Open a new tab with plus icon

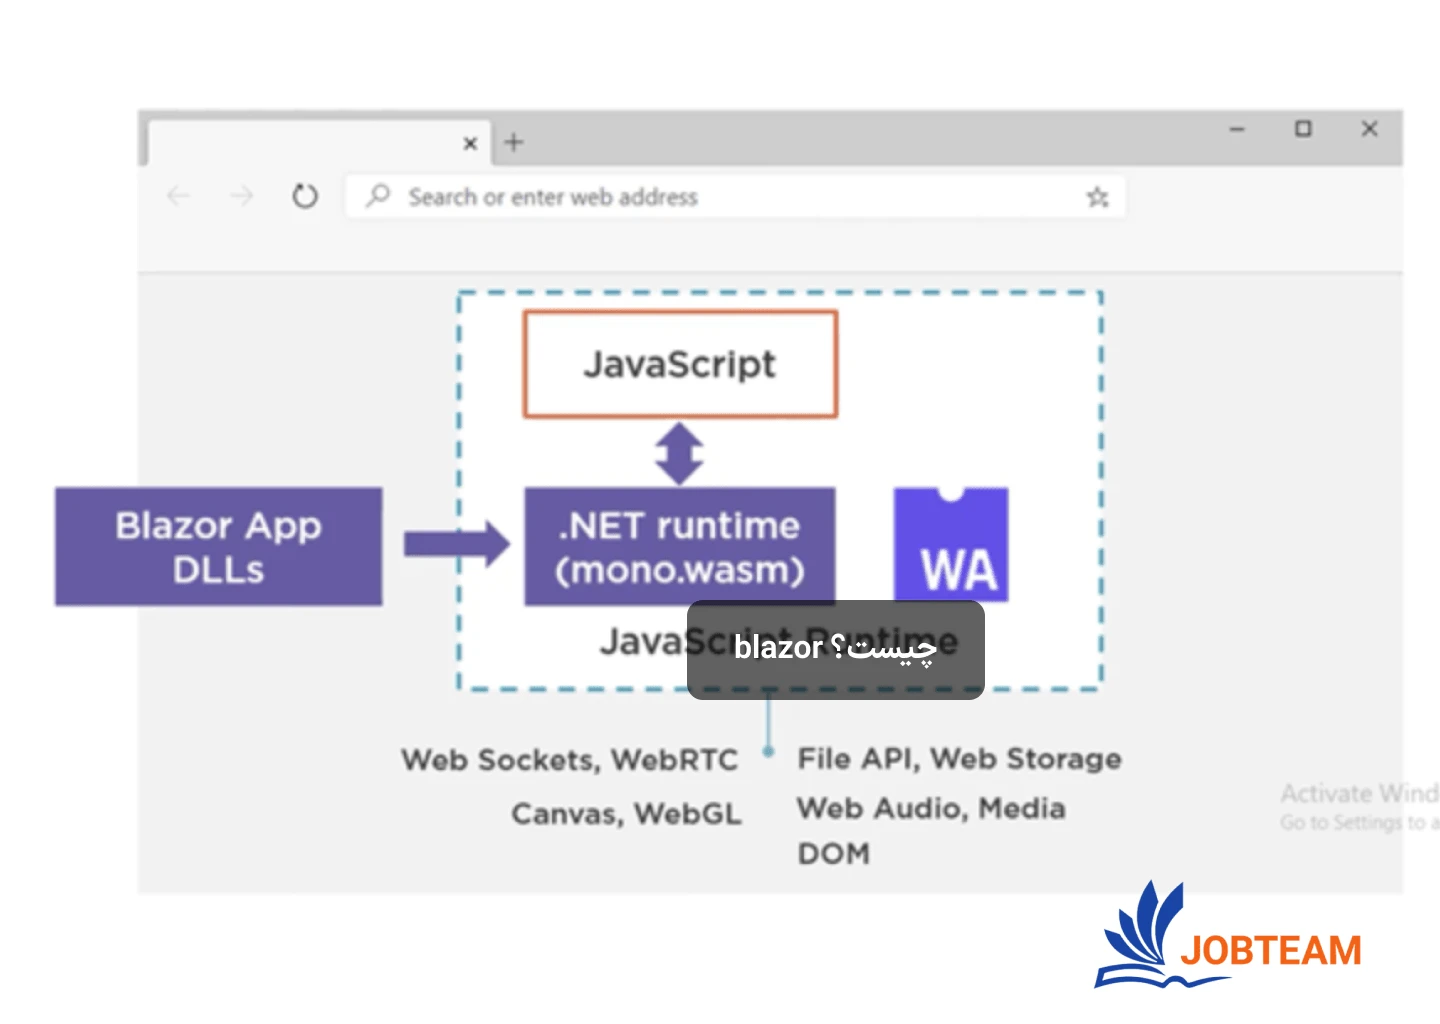coord(514,143)
